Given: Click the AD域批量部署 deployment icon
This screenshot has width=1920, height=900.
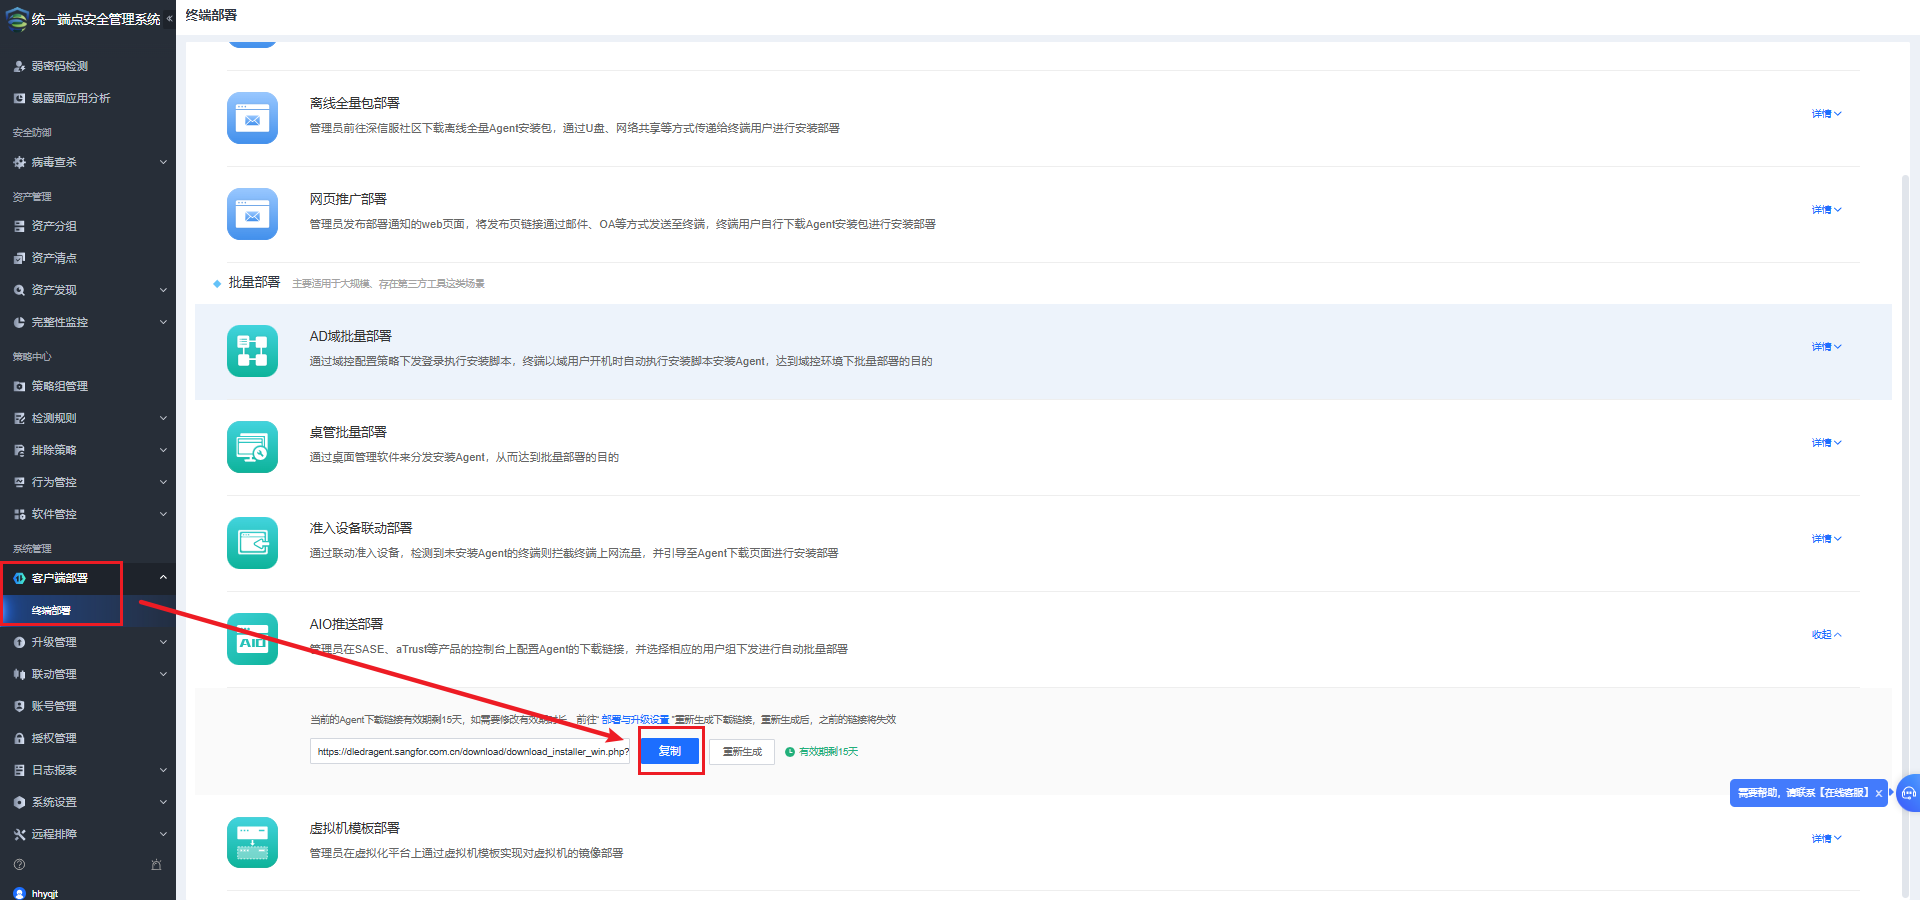Looking at the screenshot, I should coord(252,351).
